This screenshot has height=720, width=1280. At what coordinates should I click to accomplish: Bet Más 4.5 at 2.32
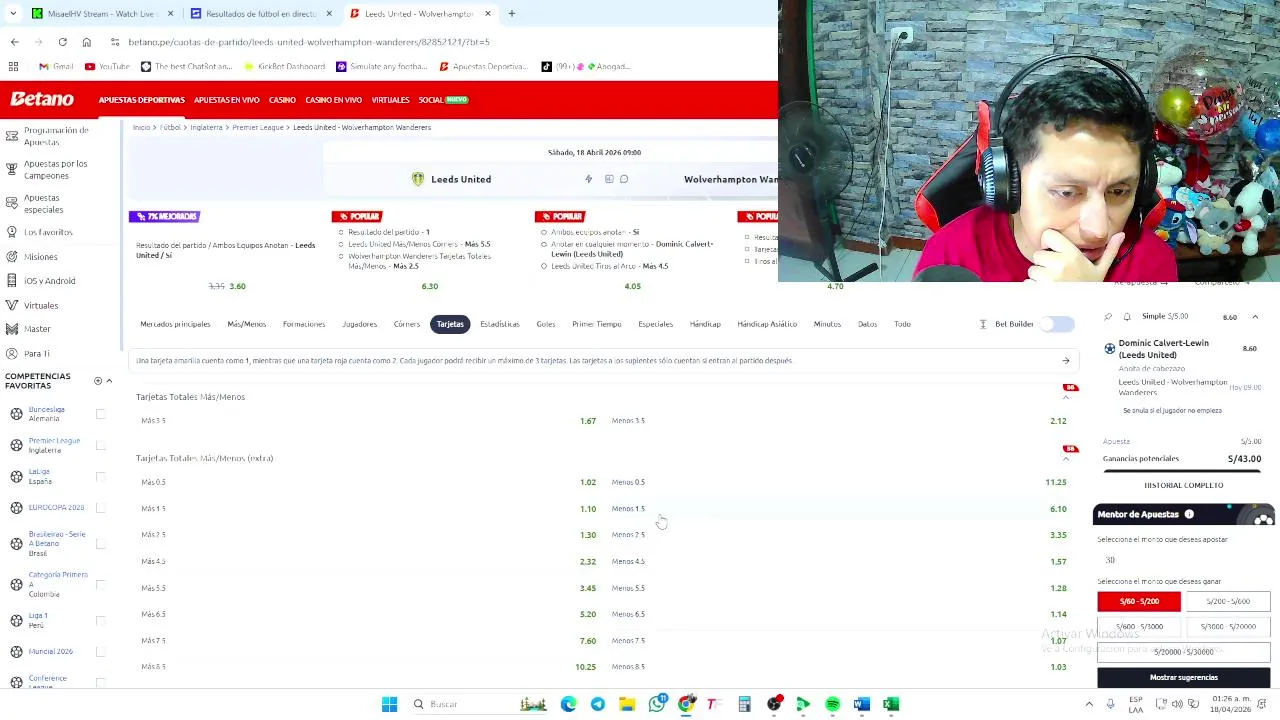(367, 561)
